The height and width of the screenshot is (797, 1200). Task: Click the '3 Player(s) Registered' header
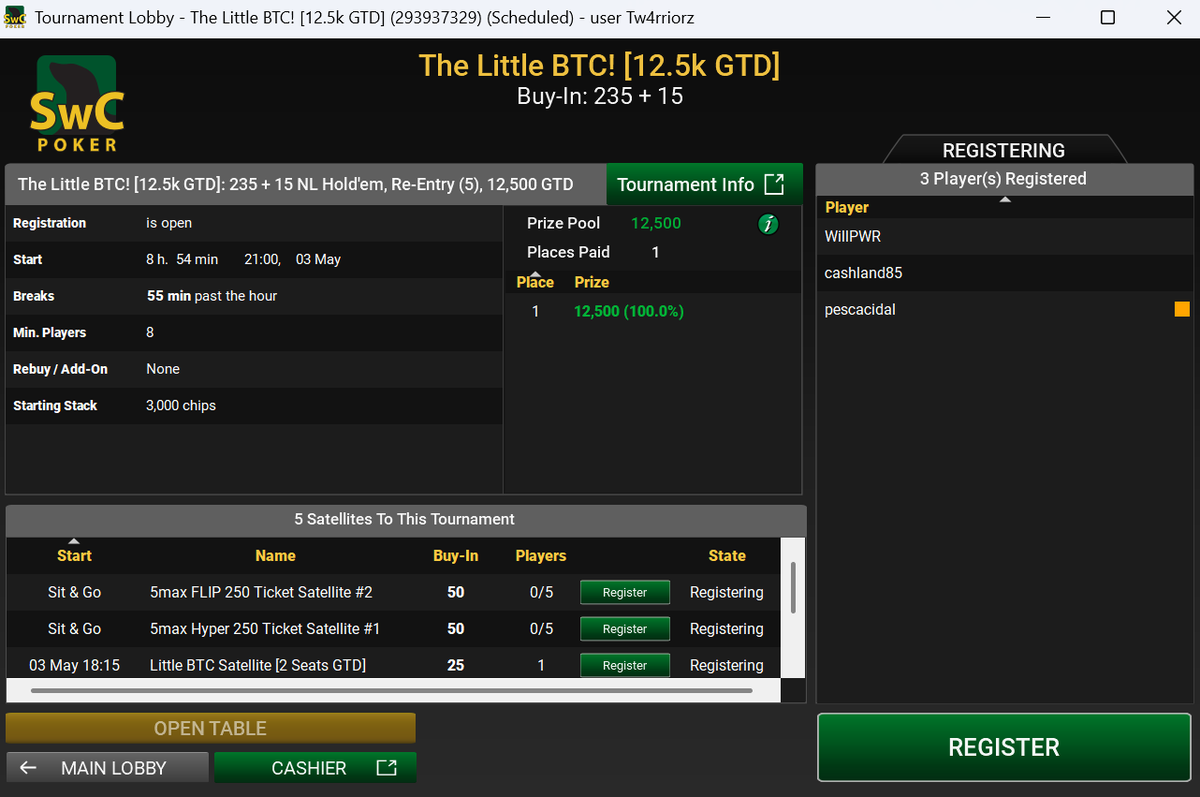tap(1004, 179)
